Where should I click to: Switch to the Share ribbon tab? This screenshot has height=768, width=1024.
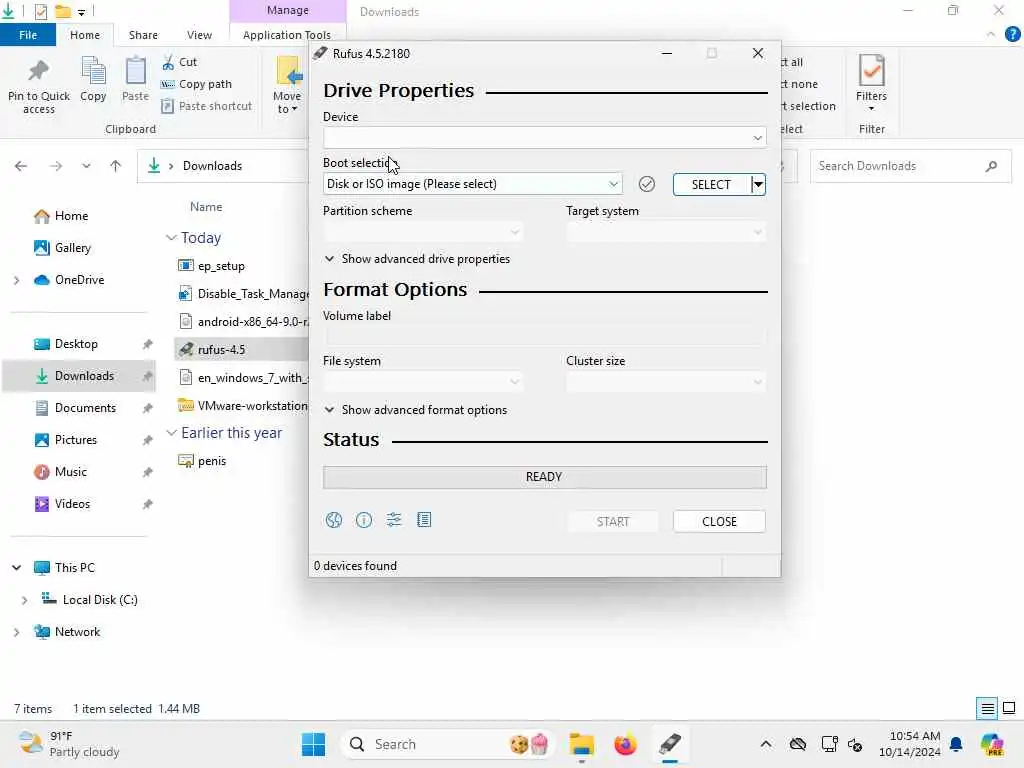pos(143,35)
